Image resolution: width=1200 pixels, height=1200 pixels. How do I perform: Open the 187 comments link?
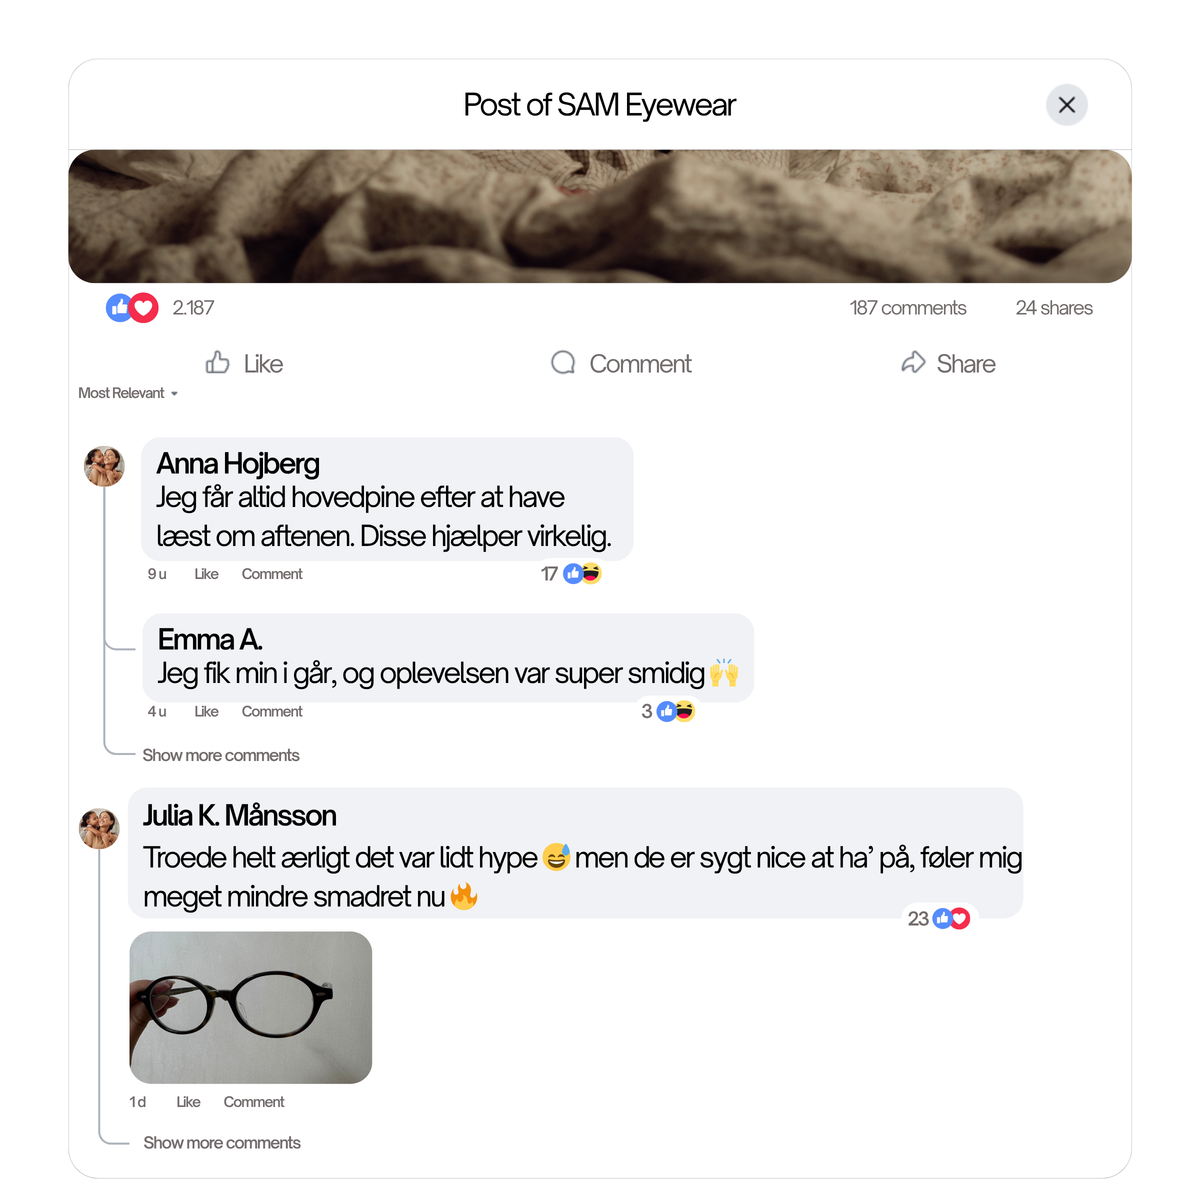pyautogui.click(x=908, y=308)
